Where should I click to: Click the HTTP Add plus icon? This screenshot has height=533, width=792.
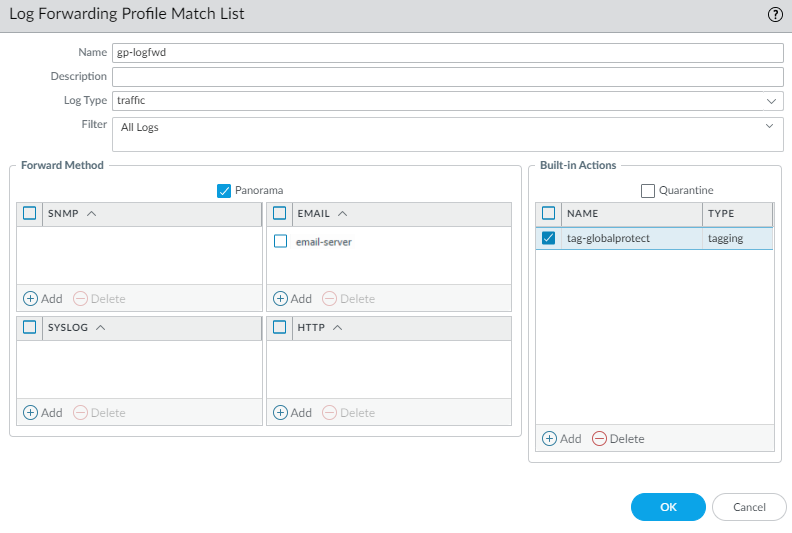click(x=281, y=412)
